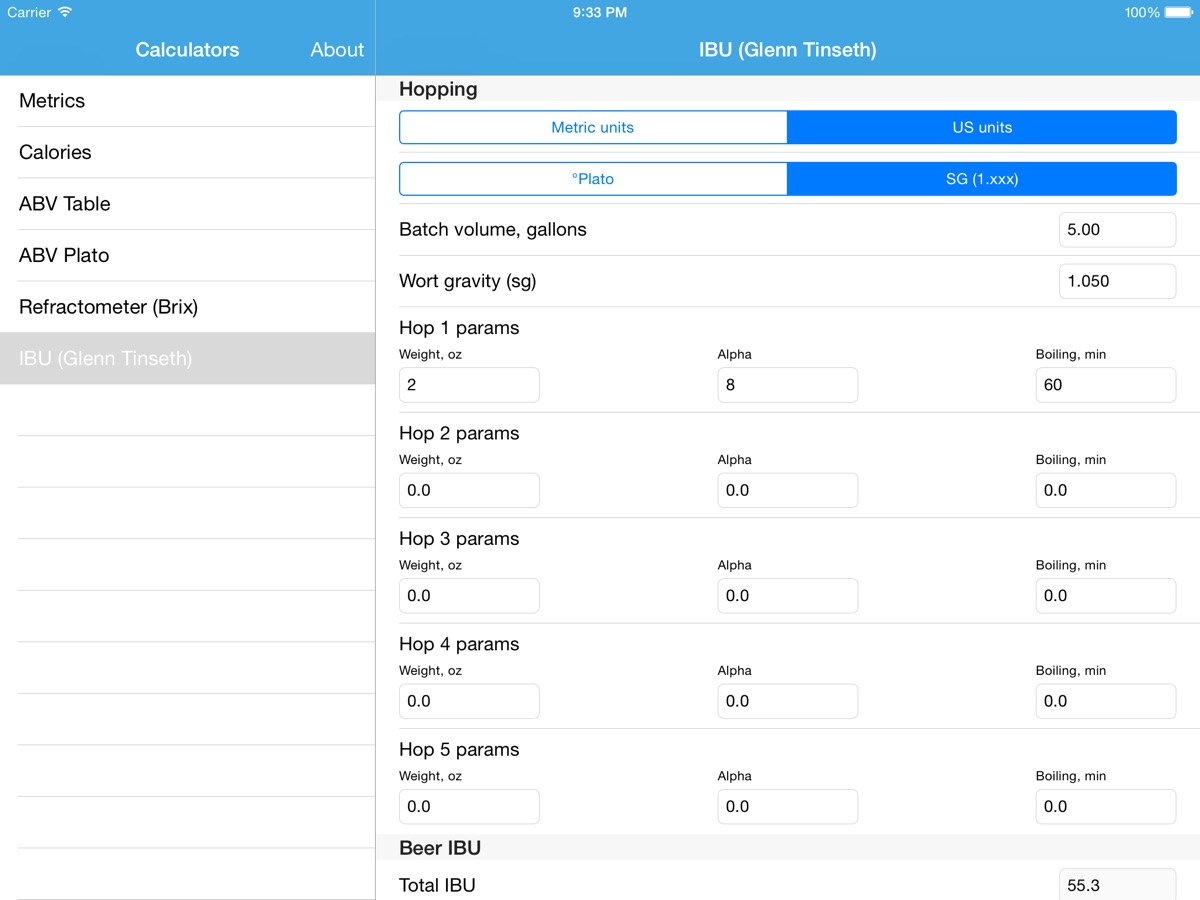Open the About page
1200x900 pixels.
click(336, 50)
